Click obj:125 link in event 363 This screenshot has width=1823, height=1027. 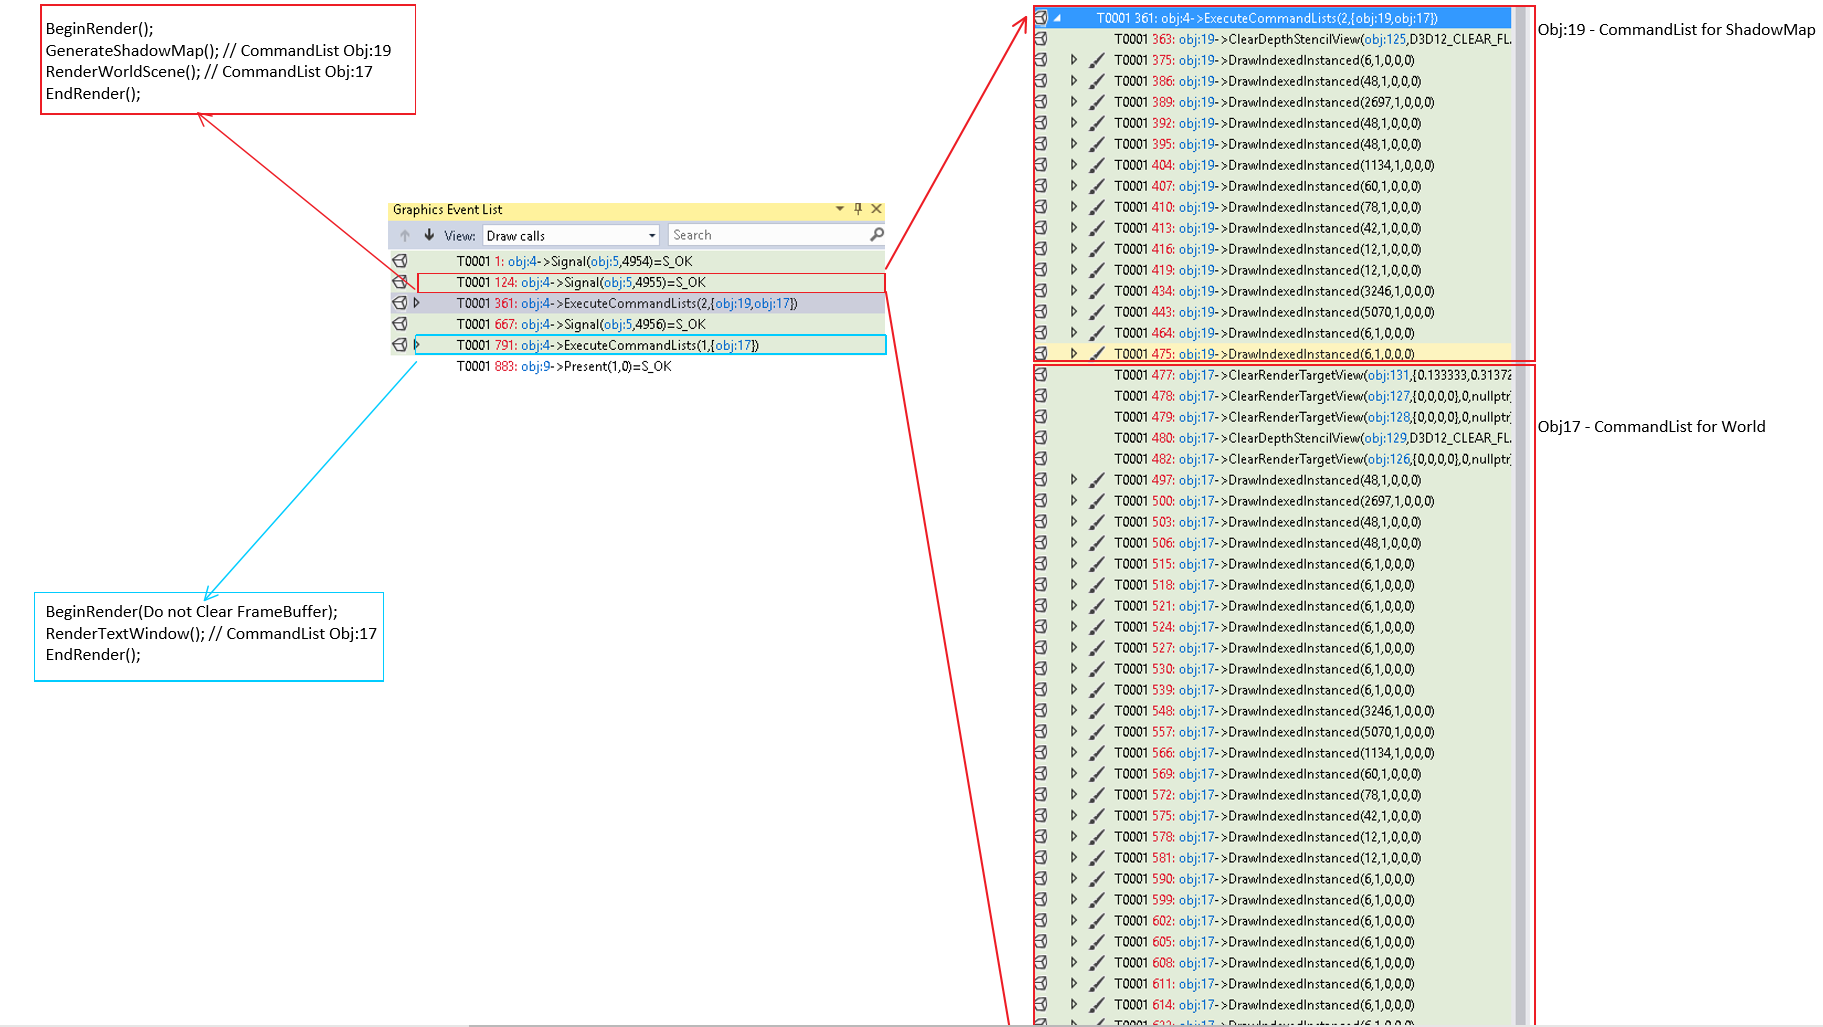[x=1384, y=39]
